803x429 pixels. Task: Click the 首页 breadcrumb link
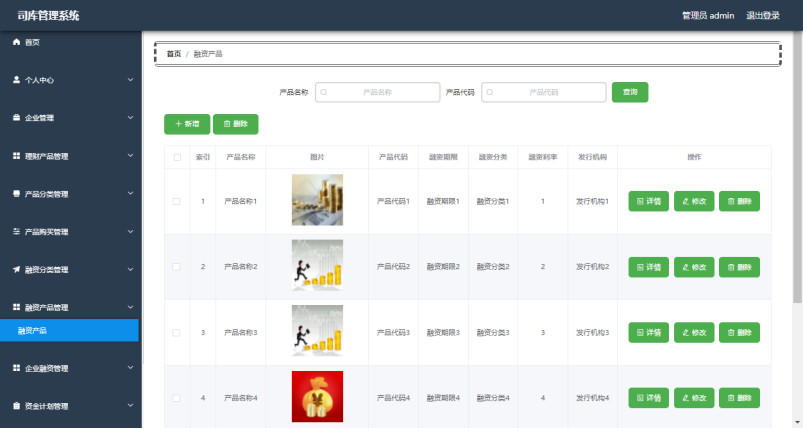pos(174,54)
